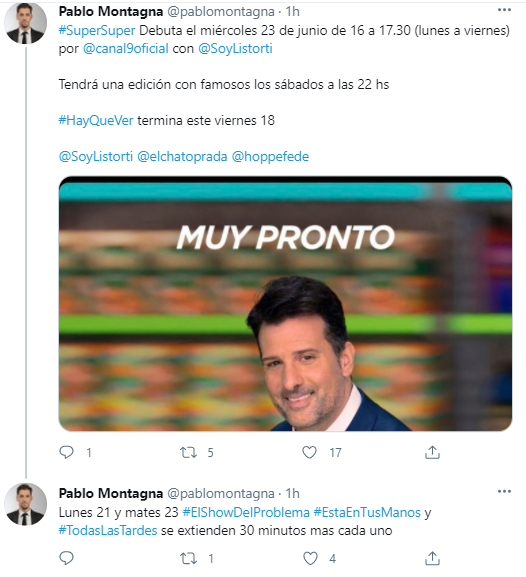
Task: Retweet the SuperSuper debut tweet
Action: coord(188,452)
